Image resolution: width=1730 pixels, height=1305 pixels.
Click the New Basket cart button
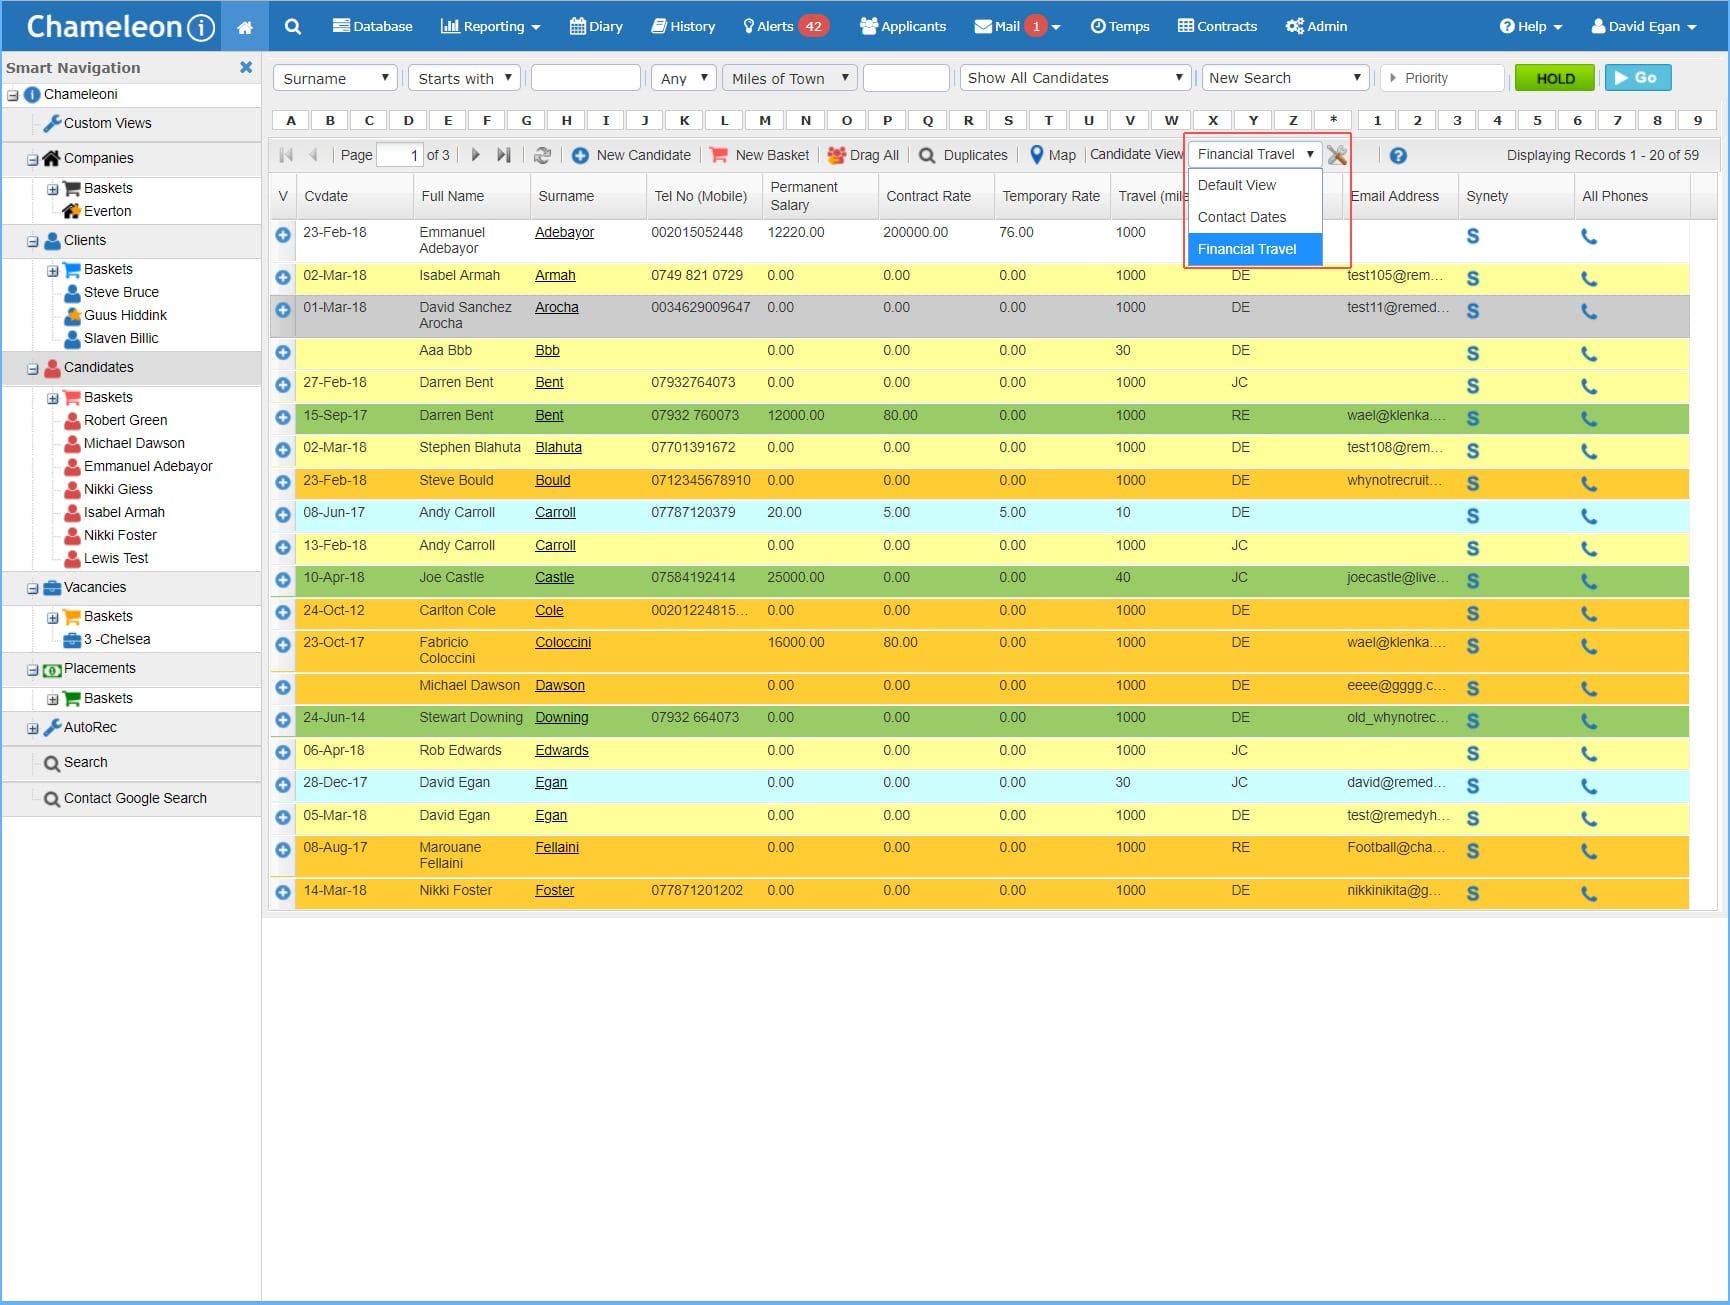[x=759, y=155]
